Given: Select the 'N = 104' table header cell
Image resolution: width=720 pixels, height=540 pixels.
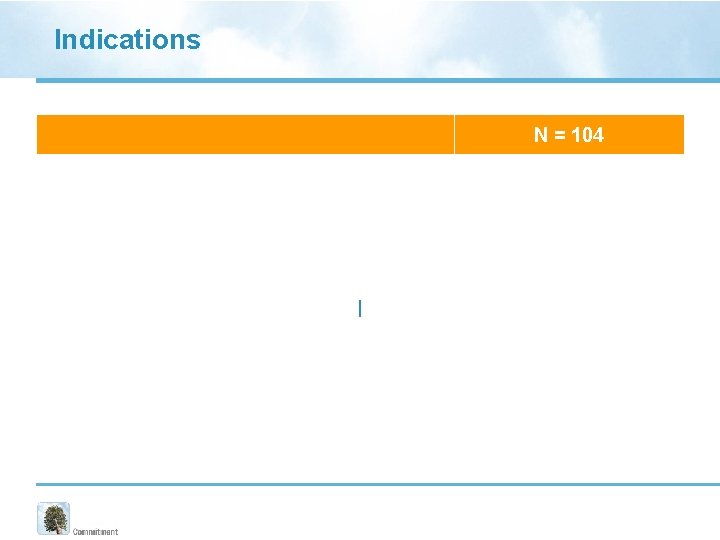Looking at the screenshot, I should 569,135.
